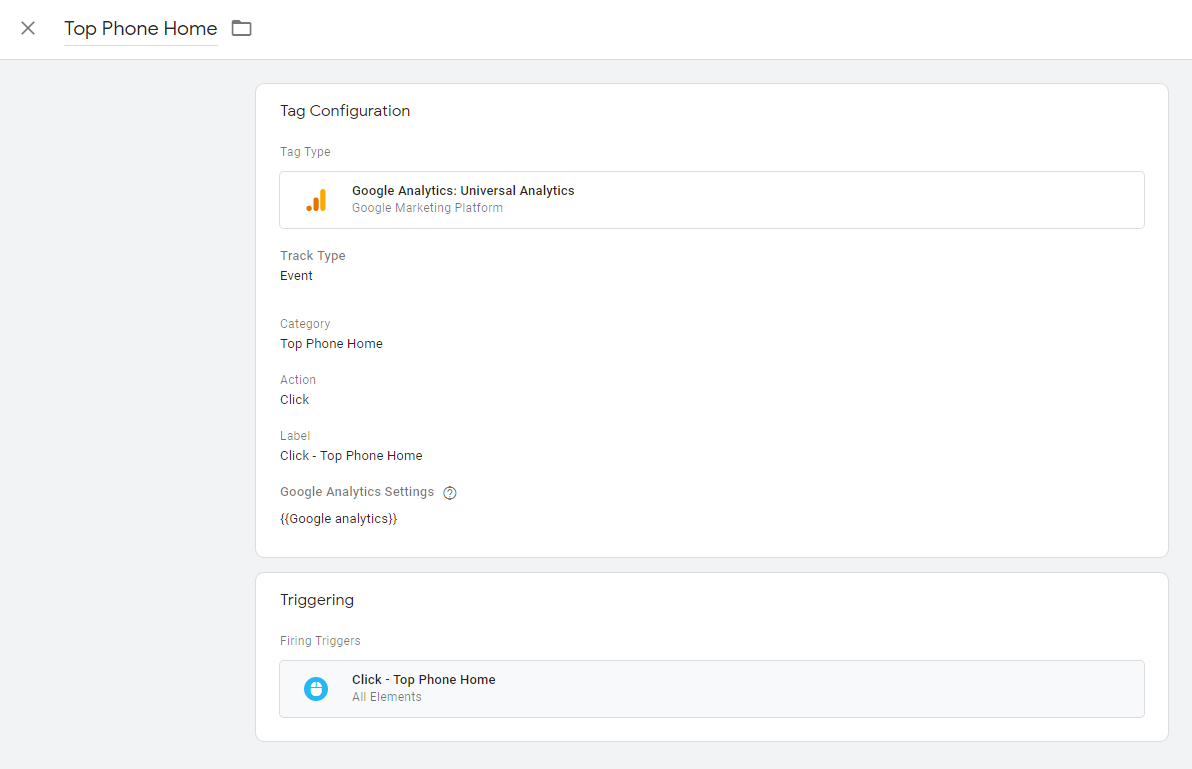Image resolution: width=1192 pixels, height=769 pixels.
Task: Click the Google Analytics bar-chart icon
Action: (316, 200)
